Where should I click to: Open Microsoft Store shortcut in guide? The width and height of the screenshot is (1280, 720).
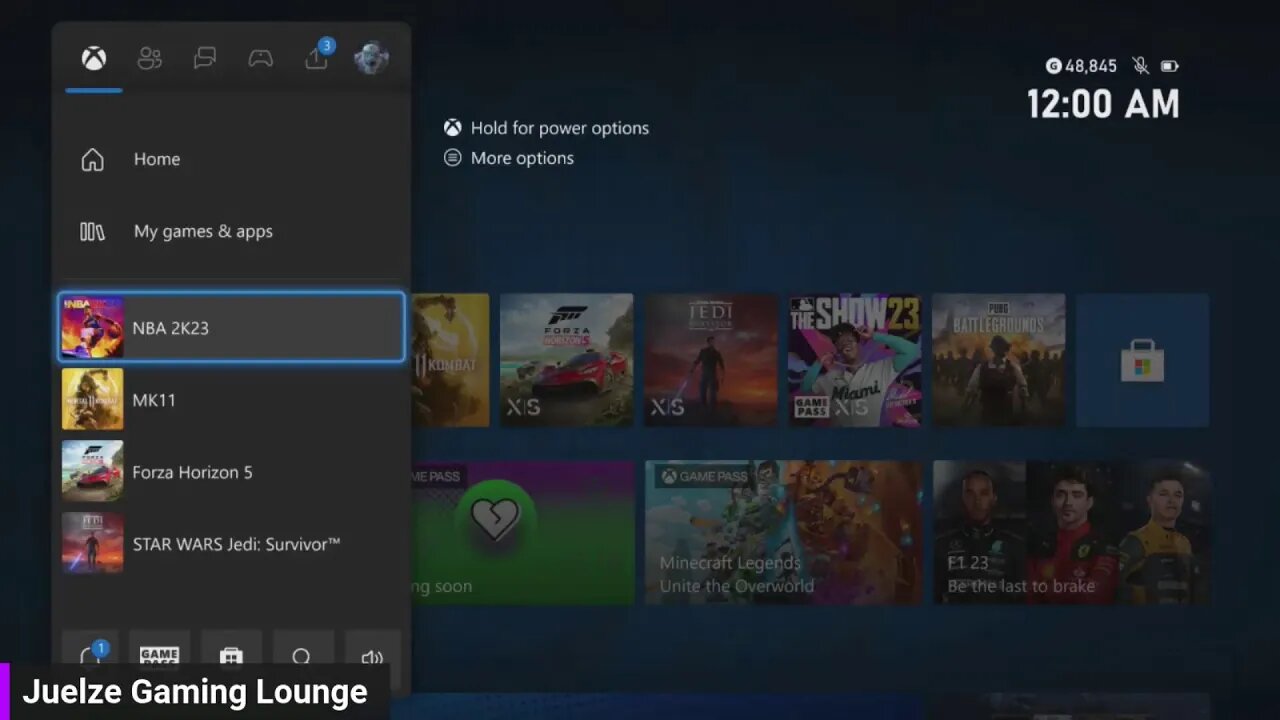point(231,655)
